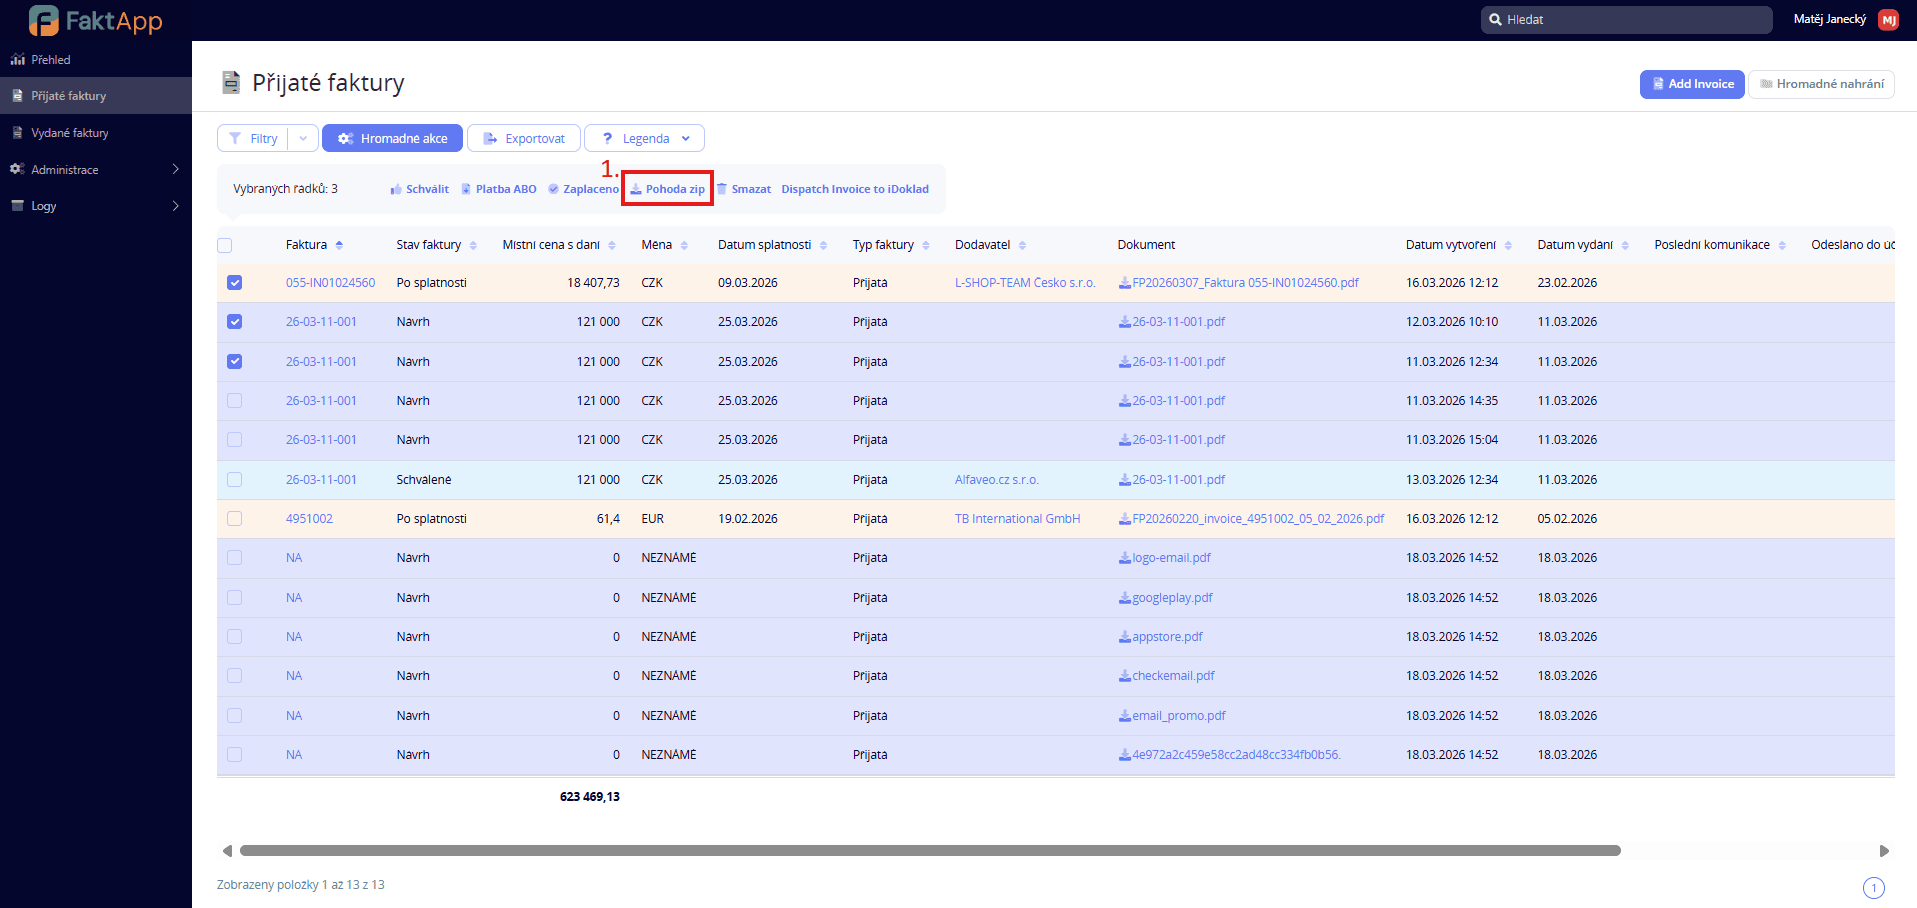Screen dimensions: 1917x908
Task: Expand Logy submenu chevron
Action: [176, 206]
